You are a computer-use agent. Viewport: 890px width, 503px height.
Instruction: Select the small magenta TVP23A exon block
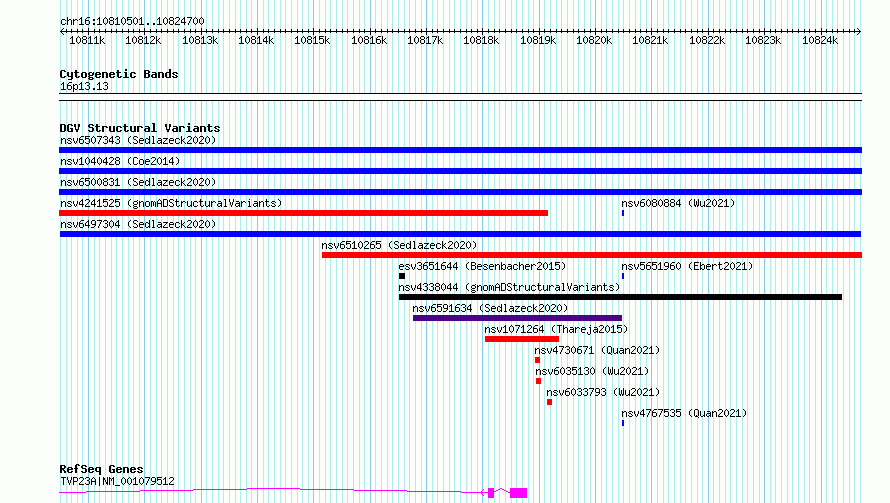(491, 493)
